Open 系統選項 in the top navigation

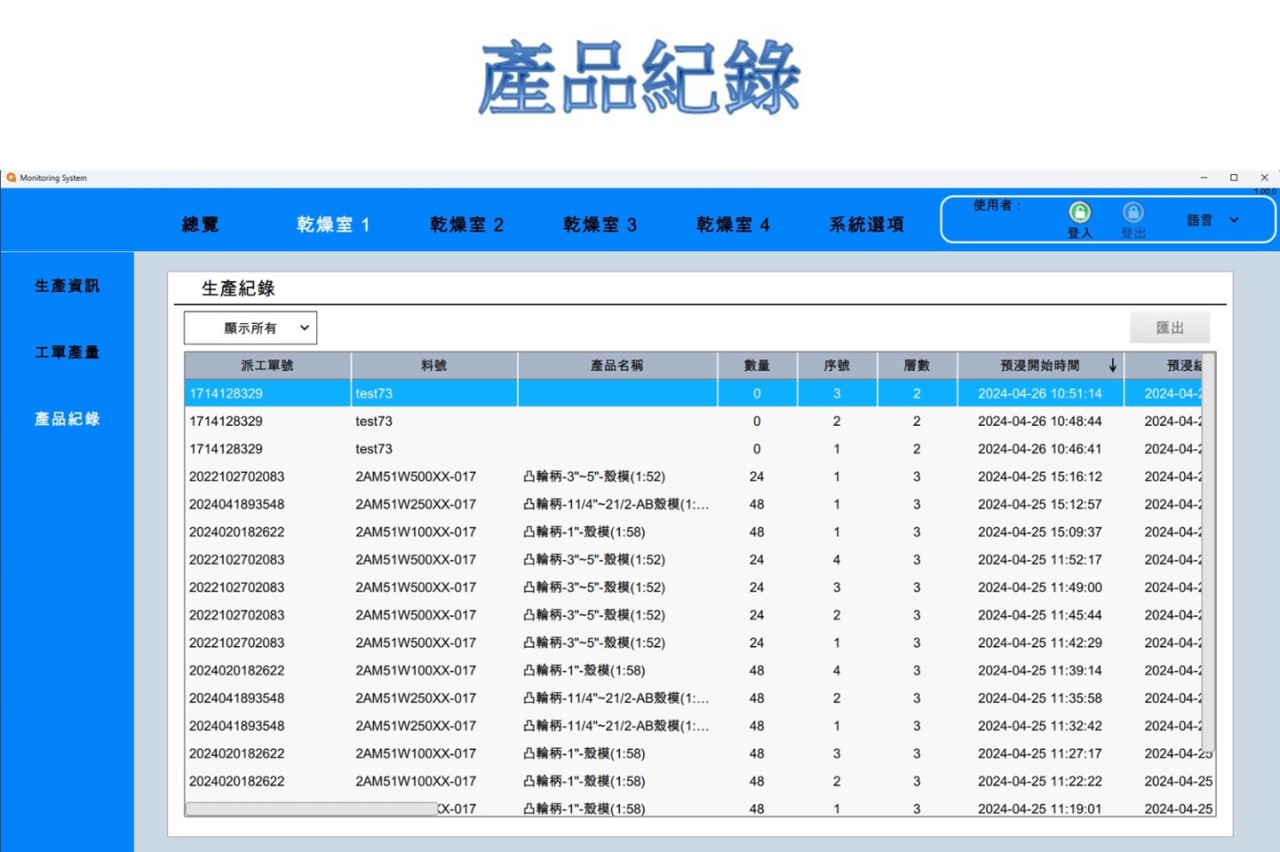click(866, 225)
